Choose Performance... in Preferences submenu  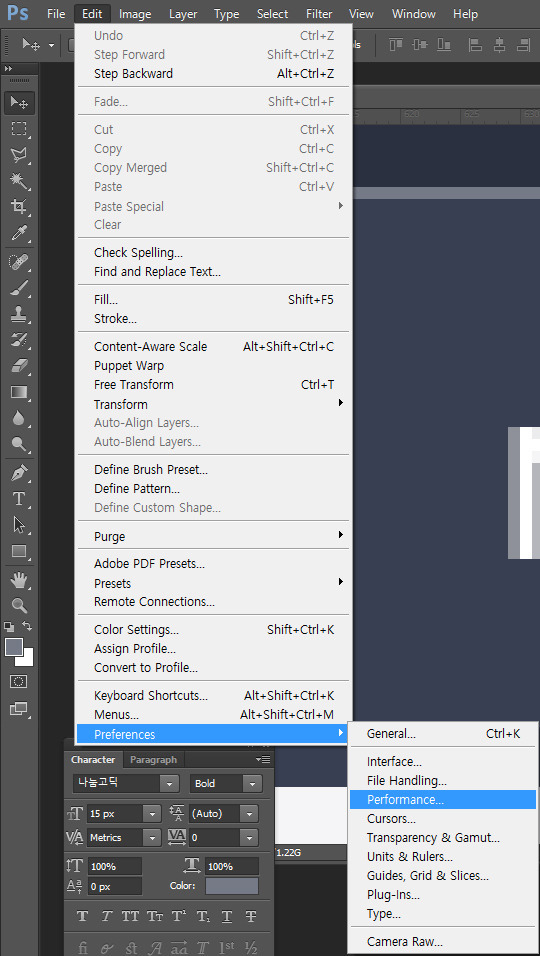click(443, 799)
